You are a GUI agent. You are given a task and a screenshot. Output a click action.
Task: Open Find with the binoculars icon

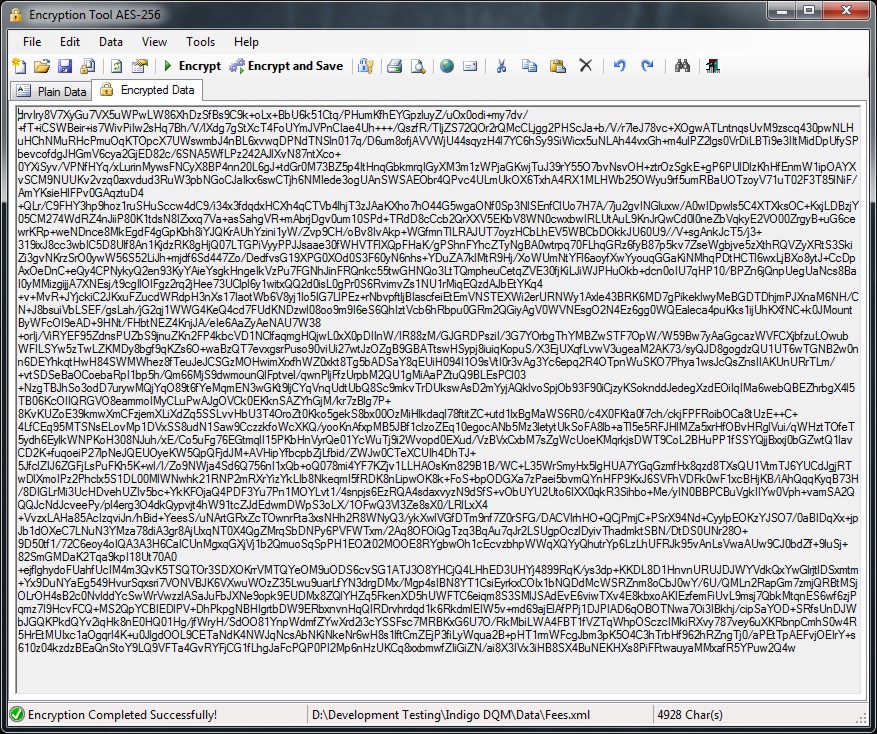tap(684, 66)
